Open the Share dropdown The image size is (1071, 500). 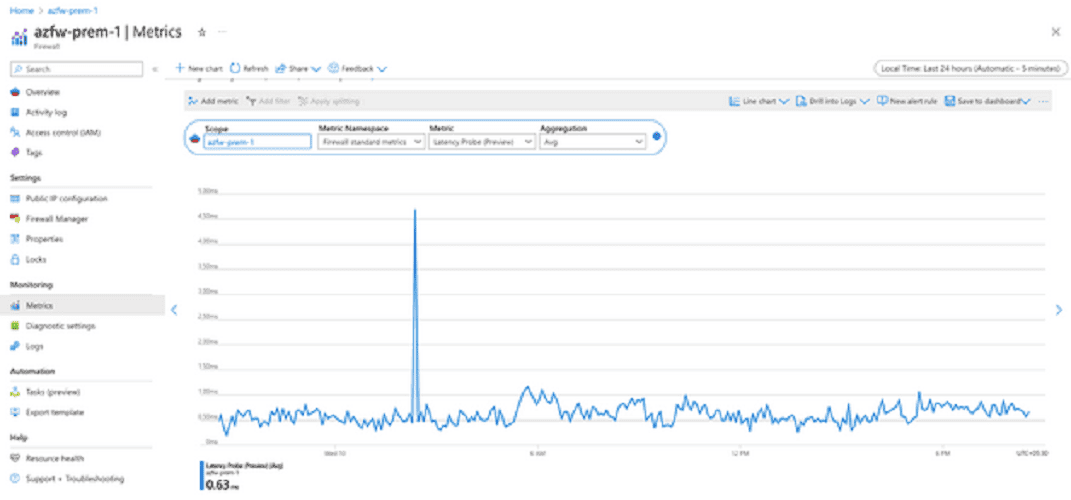298,68
